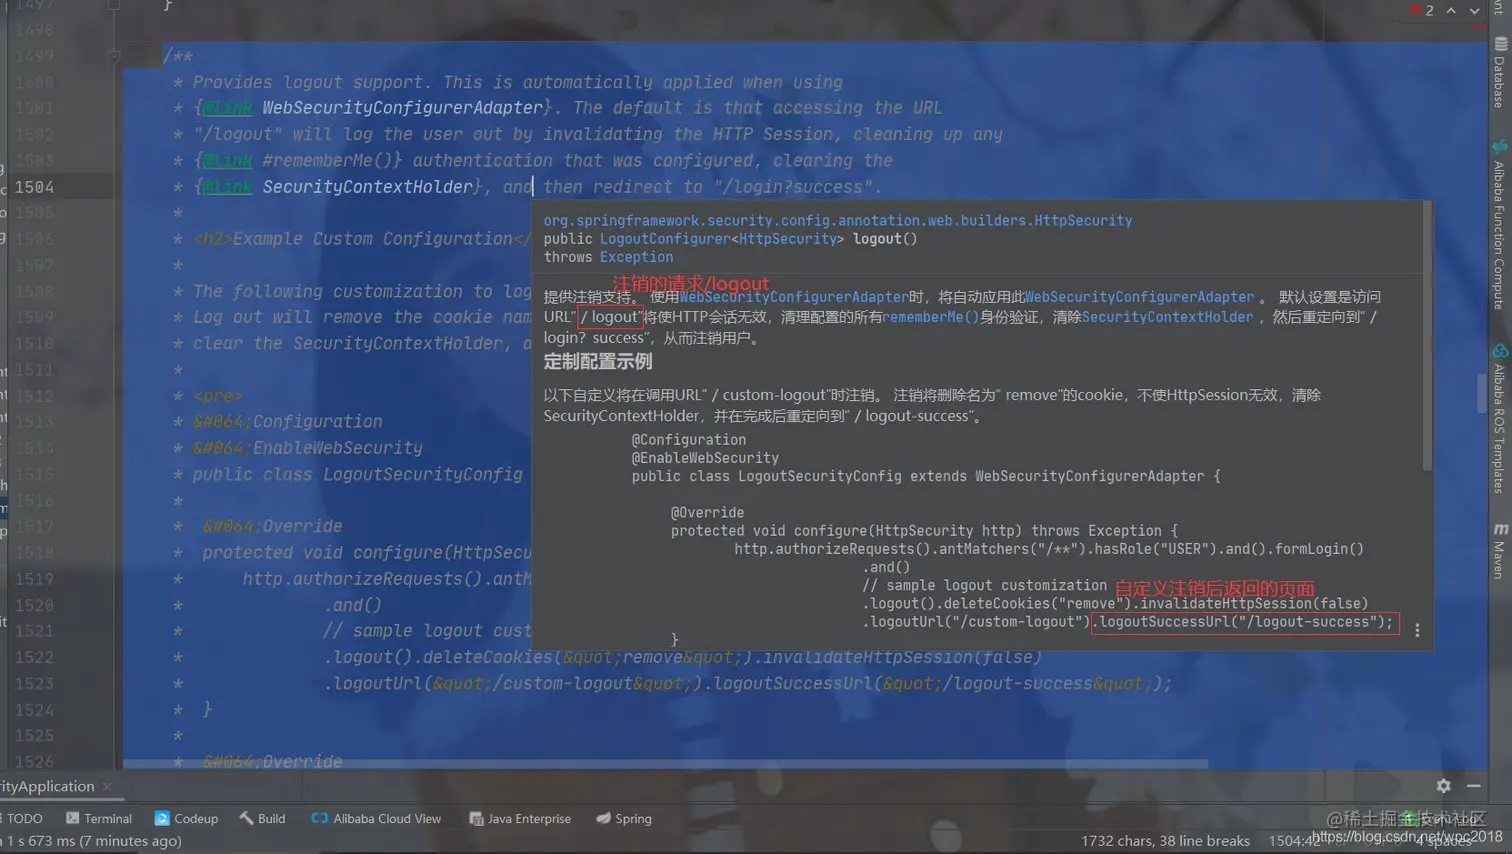Open the Alibaba Cloud View panel

[376, 818]
